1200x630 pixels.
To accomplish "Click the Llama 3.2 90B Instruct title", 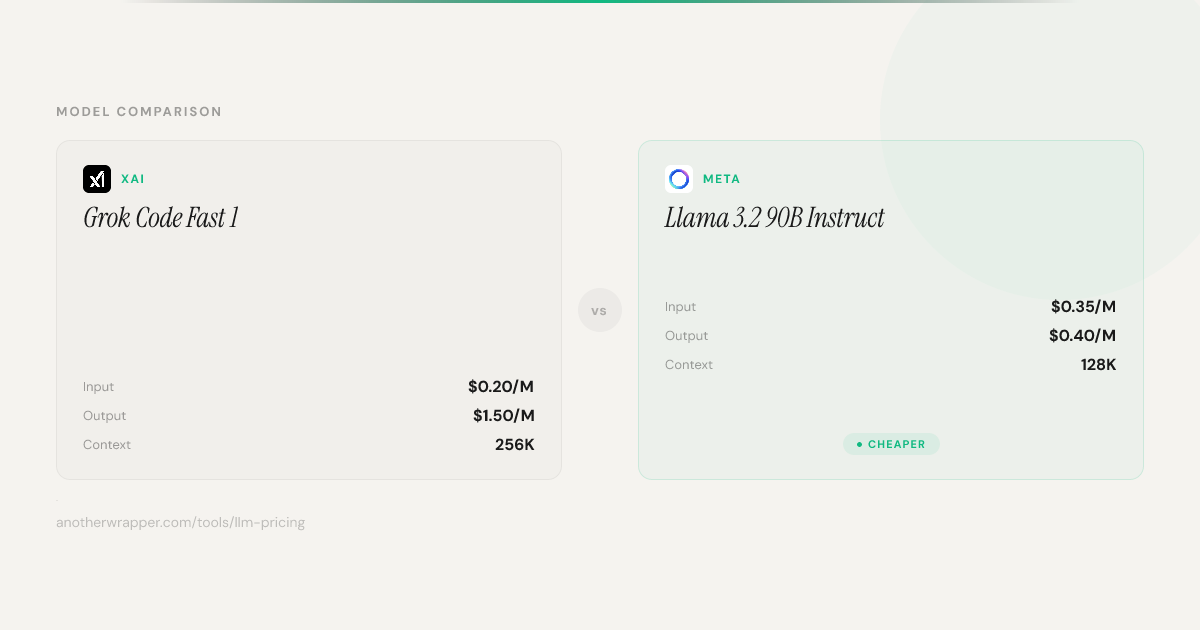I will coord(774,218).
